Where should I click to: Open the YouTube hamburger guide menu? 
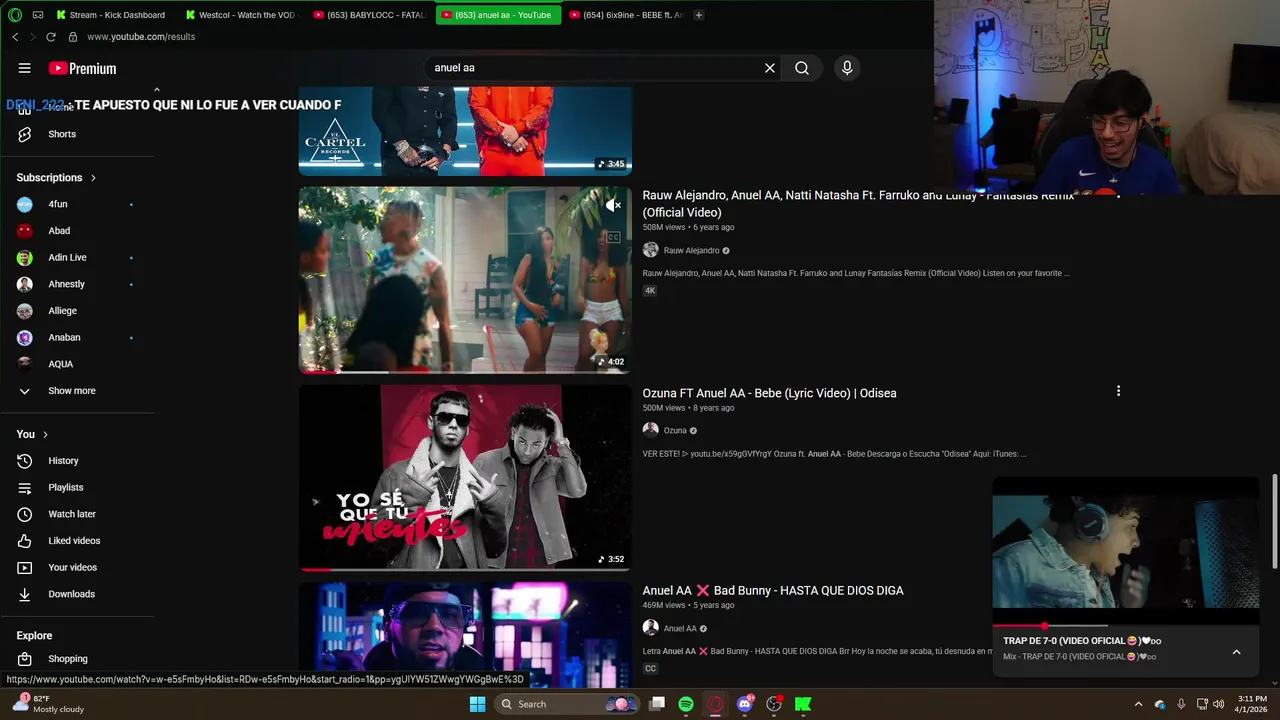(x=24, y=68)
